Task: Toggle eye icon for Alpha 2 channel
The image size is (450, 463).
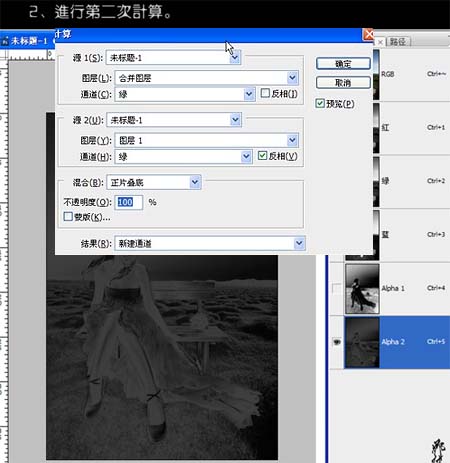Action: tap(337, 342)
